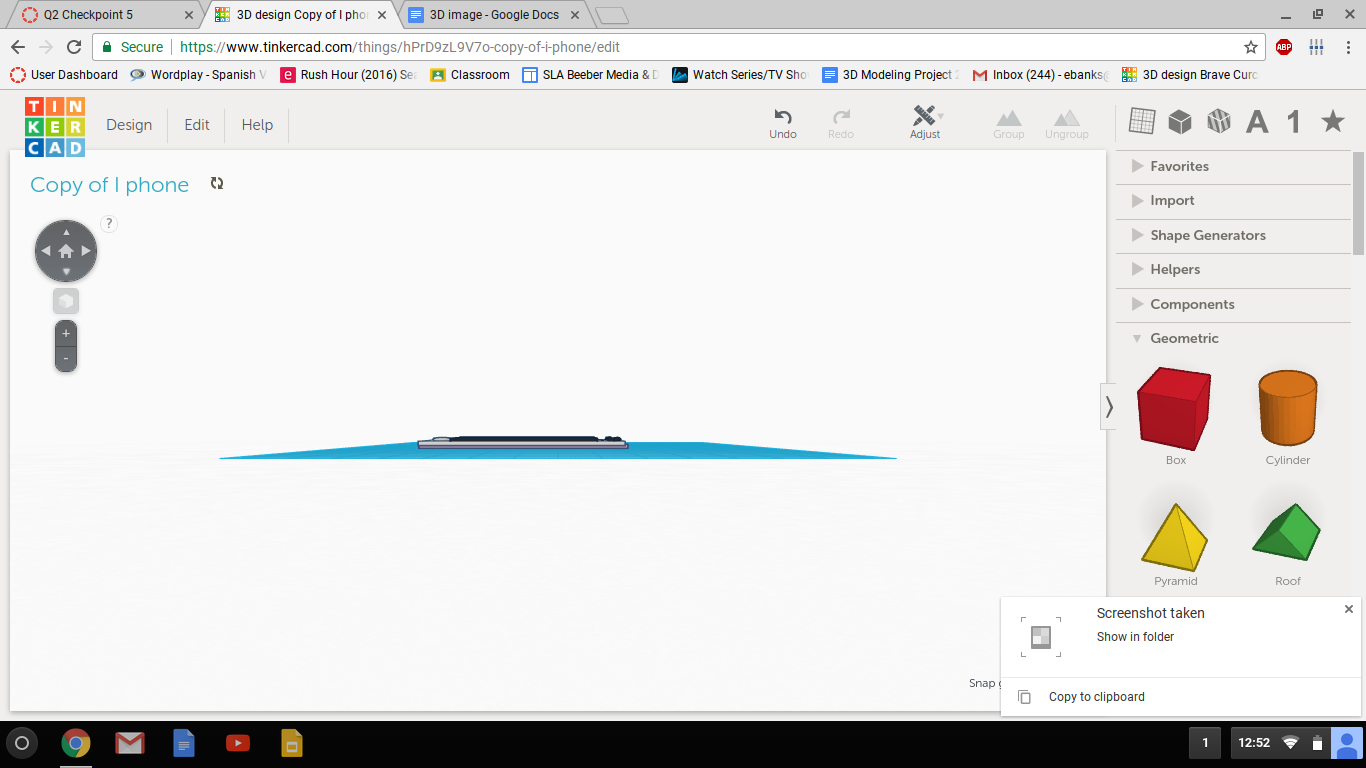Open the star favorites shapes icon
Image resolution: width=1366 pixels, height=768 pixels.
click(x=1332, y=122)
